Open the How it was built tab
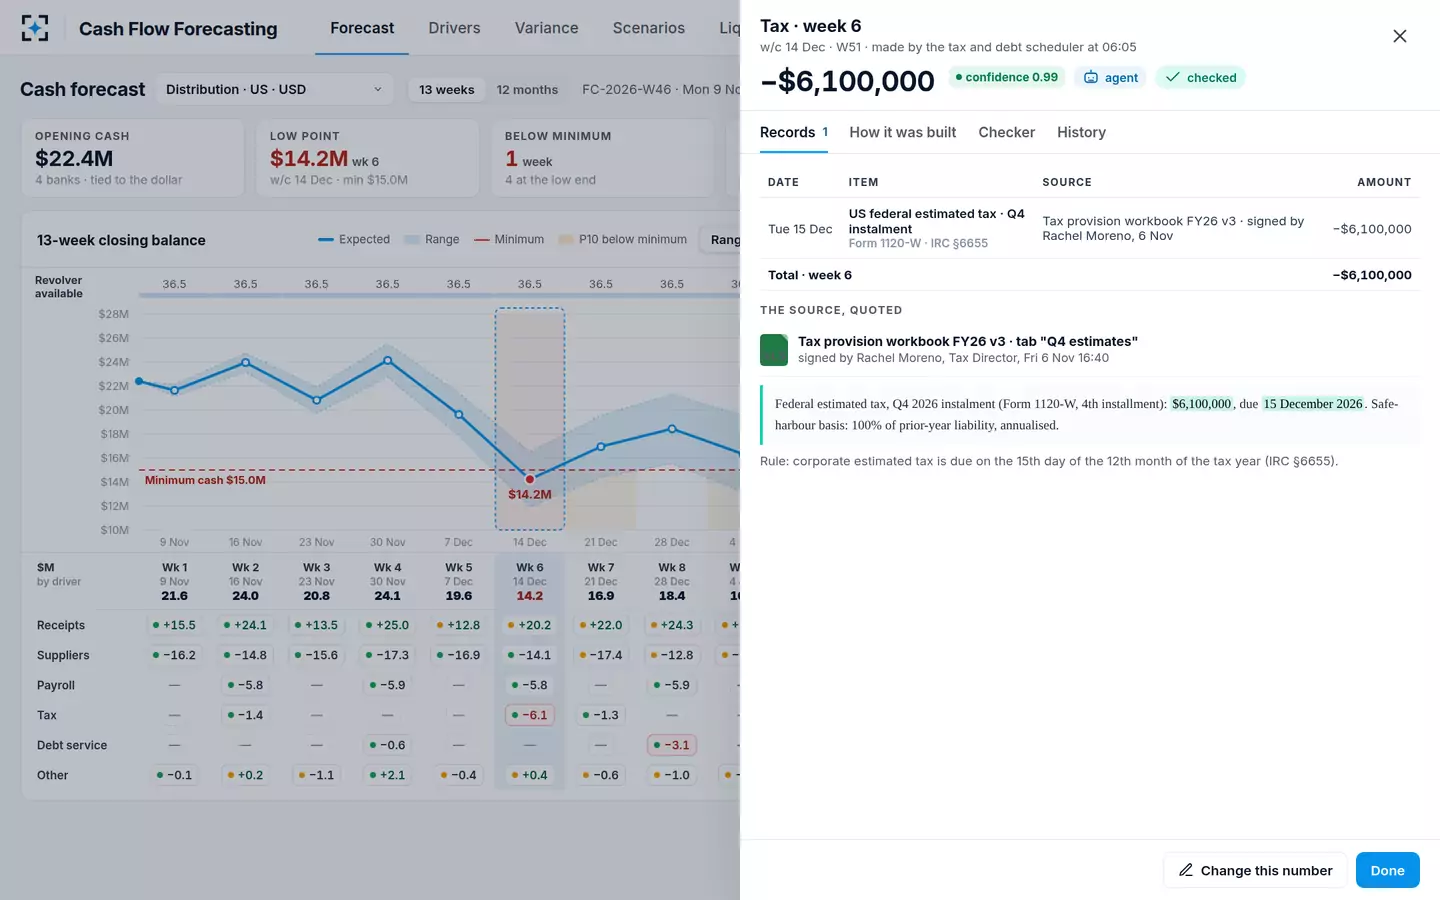1440x900 pixels. (902, 132)
